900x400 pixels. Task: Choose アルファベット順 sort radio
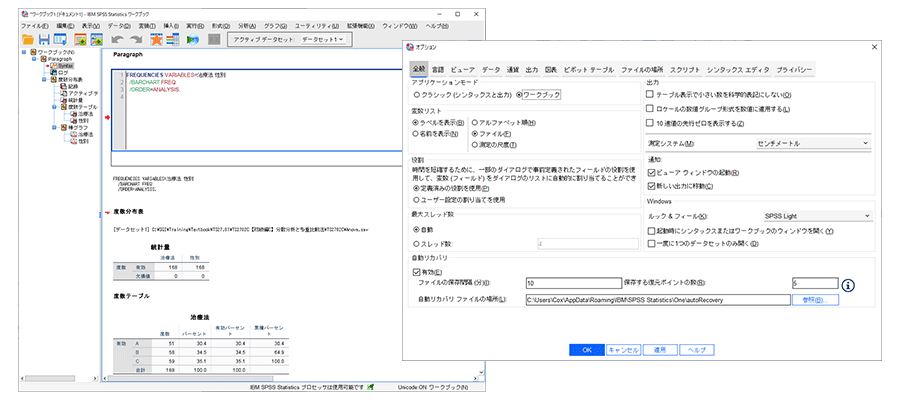coord(475,123)
